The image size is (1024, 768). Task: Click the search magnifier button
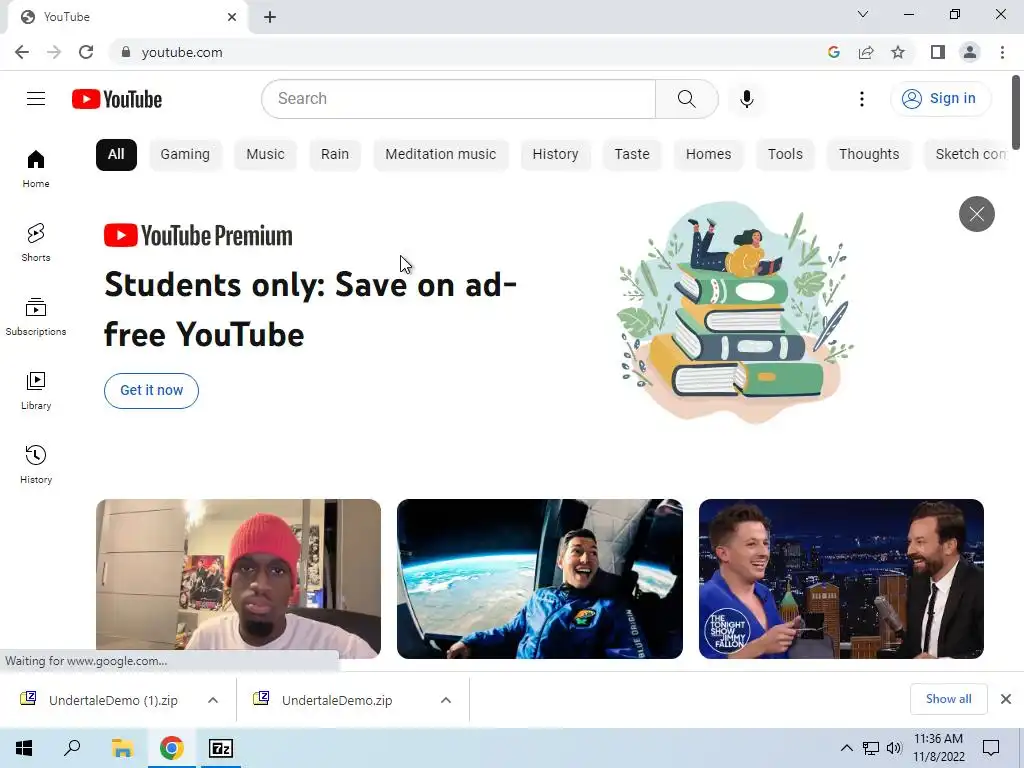(x=686, y=99)
